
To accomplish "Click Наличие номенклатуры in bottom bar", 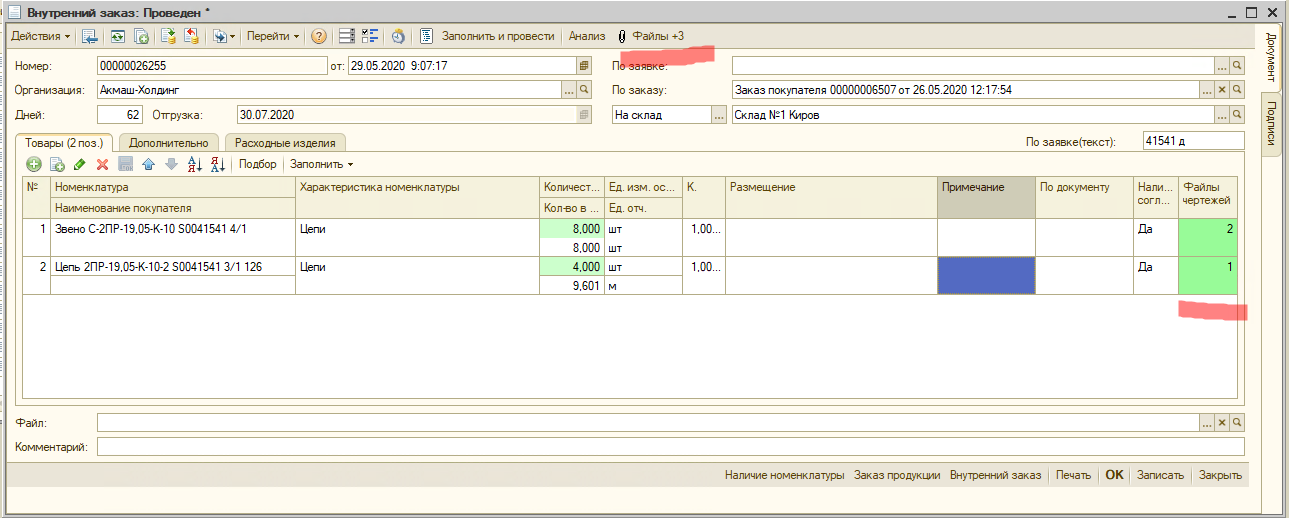I will (784, 475).
